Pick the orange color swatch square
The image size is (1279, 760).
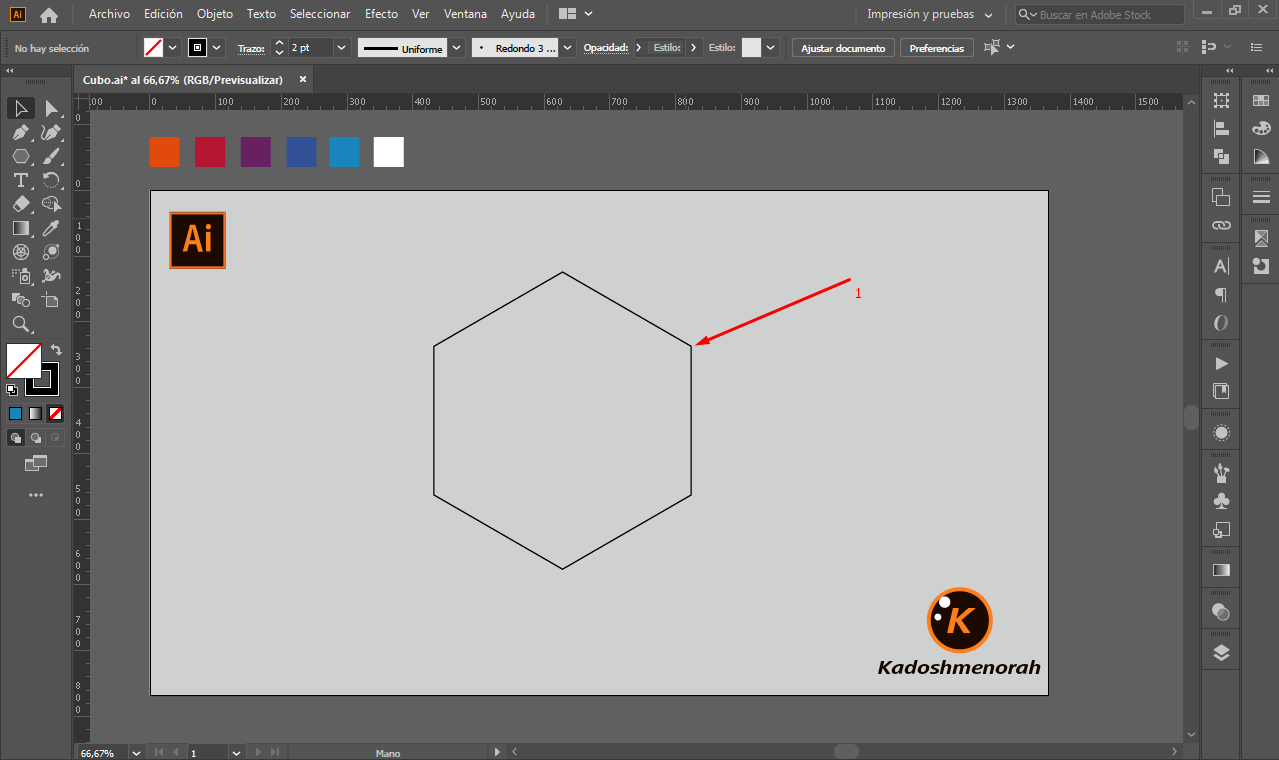pyautogui.click(x=164, y=152)
